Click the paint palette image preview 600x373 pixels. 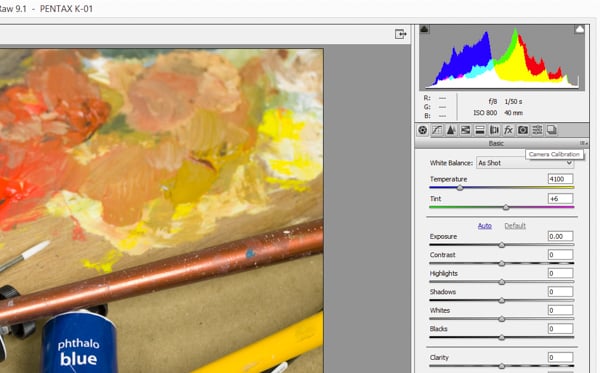click(161, 210)
